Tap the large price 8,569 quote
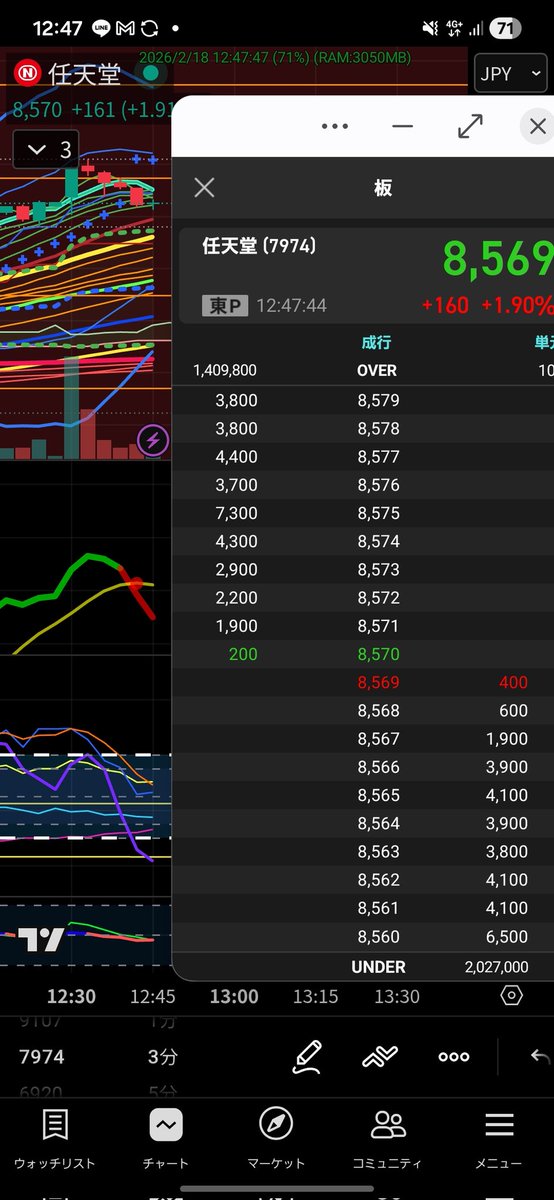This screenshot has width=554, height=1200. (x=498, y=259)
